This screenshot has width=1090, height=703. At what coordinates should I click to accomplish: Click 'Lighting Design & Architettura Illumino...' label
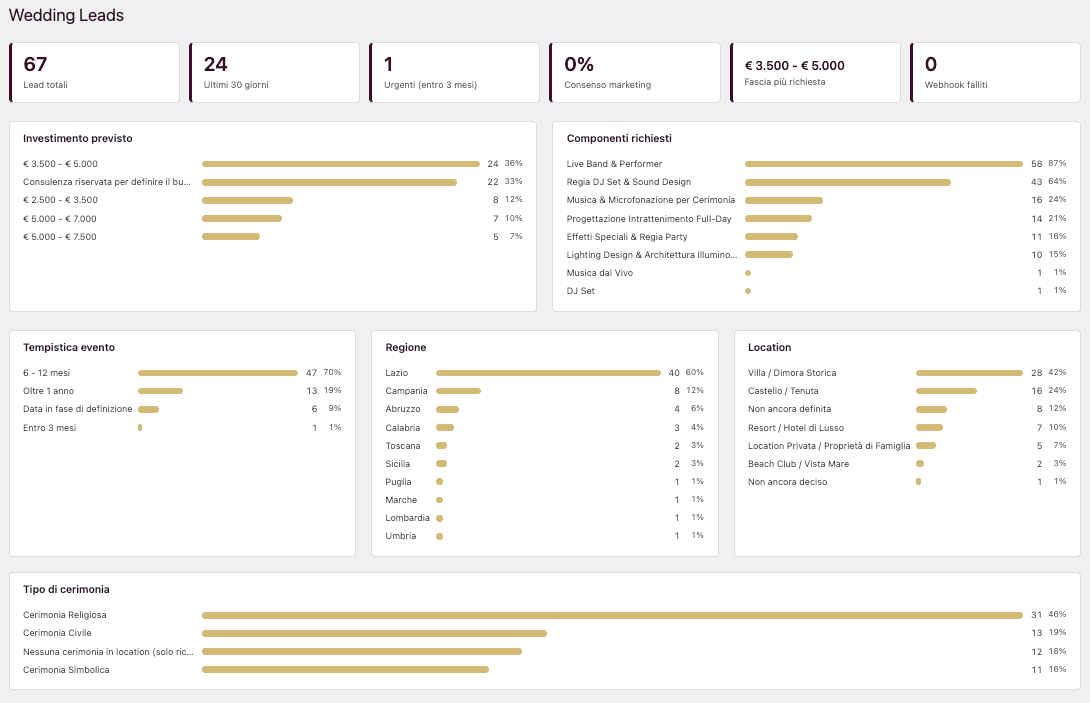[x=652, y=255]
